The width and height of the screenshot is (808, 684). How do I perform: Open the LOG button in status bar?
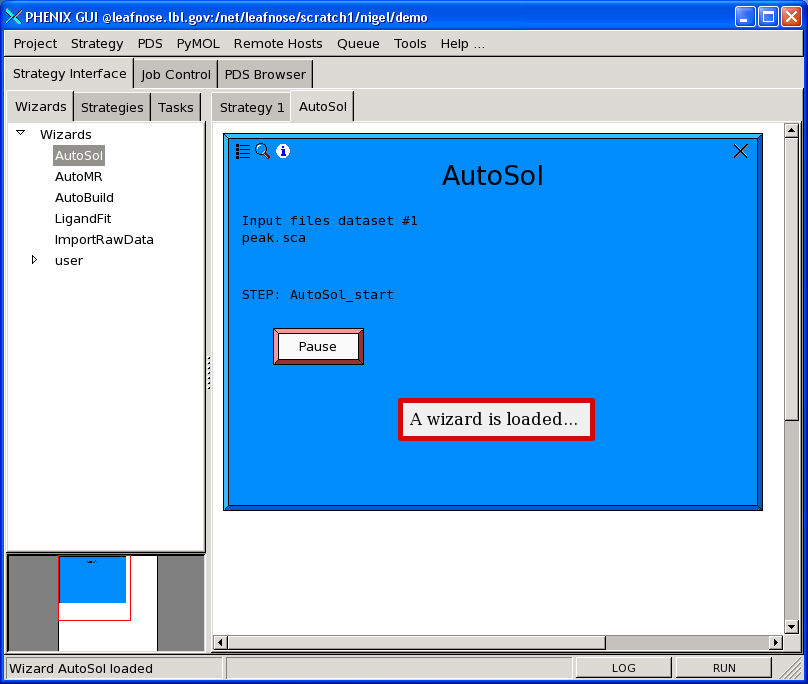click(x=623, y=668)
